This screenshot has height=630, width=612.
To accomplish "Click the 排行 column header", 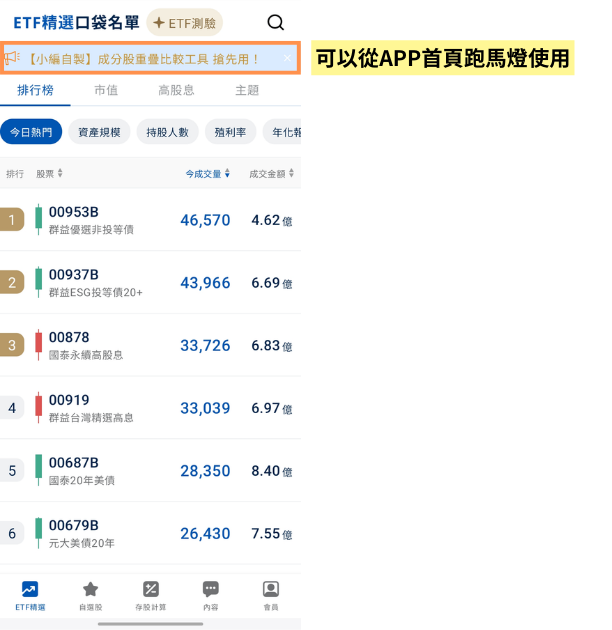I will point(15,174).
